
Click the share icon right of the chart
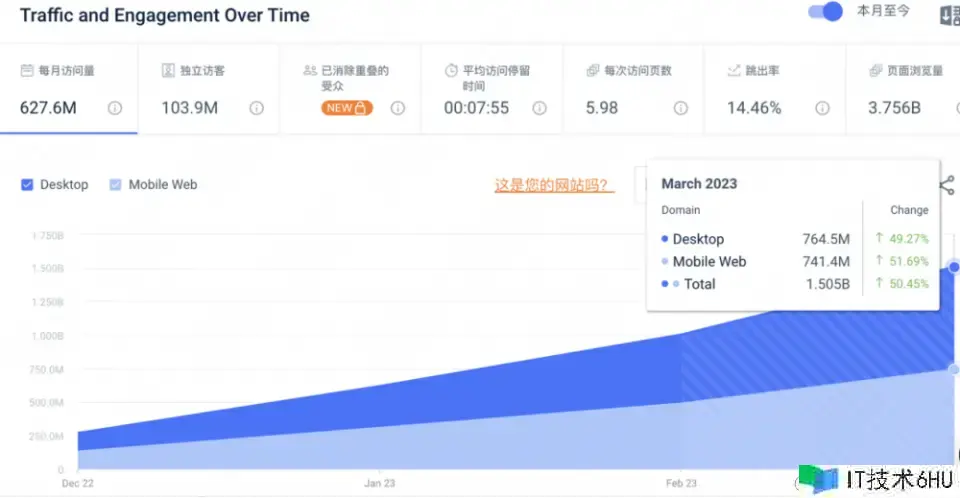pos(947,184)
